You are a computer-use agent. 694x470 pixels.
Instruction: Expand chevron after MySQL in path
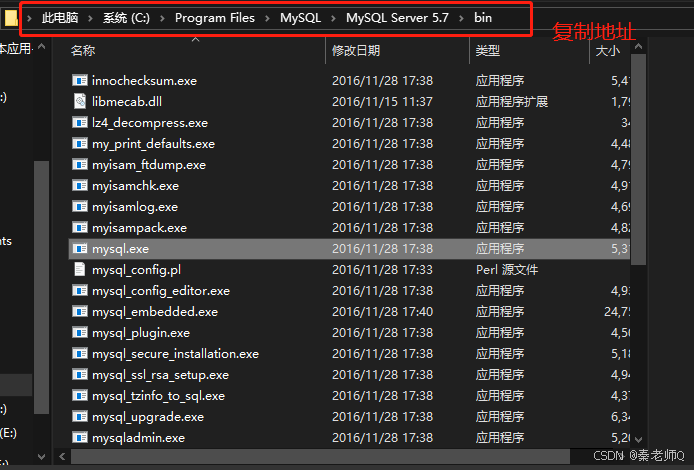(x=333, y=18)
